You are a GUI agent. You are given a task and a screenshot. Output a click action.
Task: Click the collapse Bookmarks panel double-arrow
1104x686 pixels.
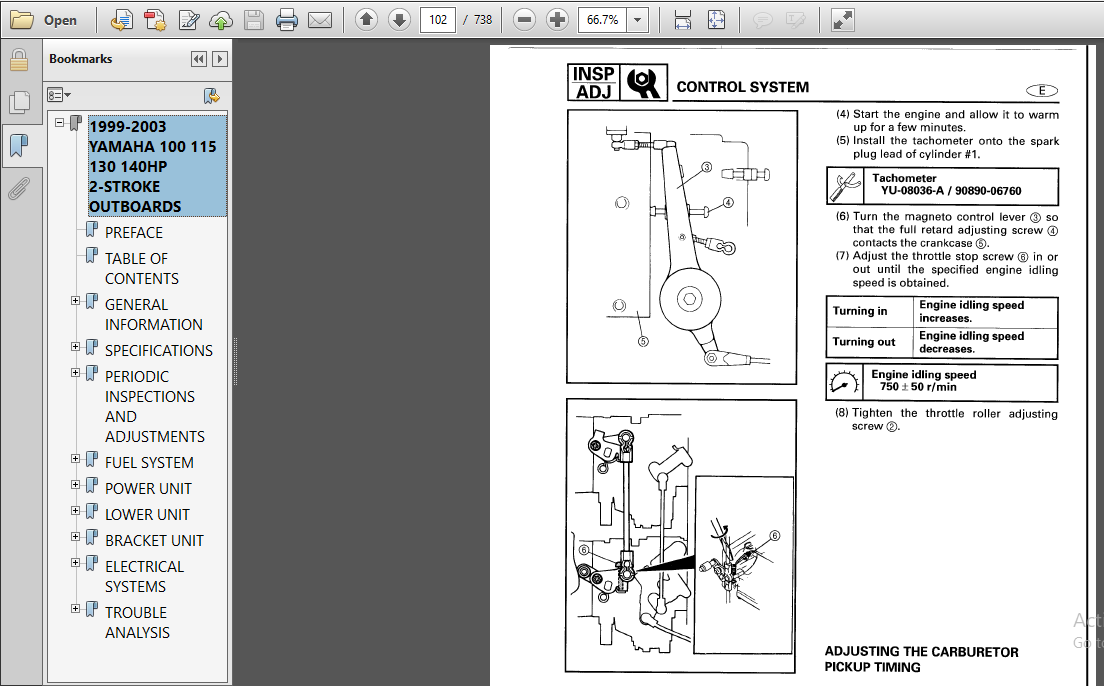point(199,59)
